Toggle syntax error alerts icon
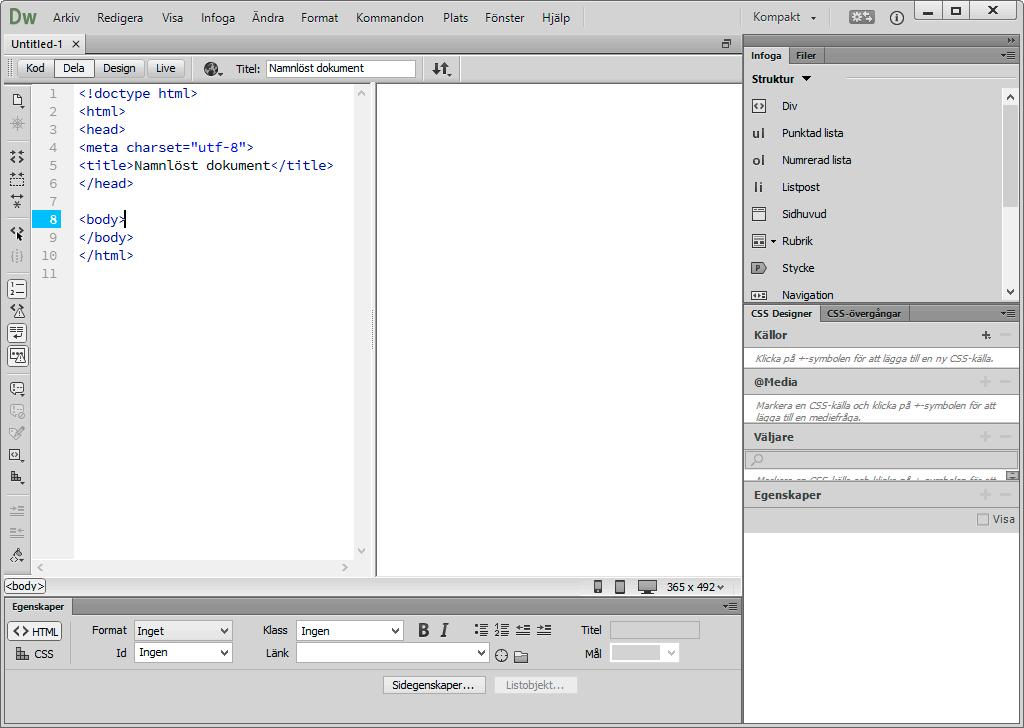Image resolution: width=1024 pixels, height=728 pixels. tap(18, 356)
